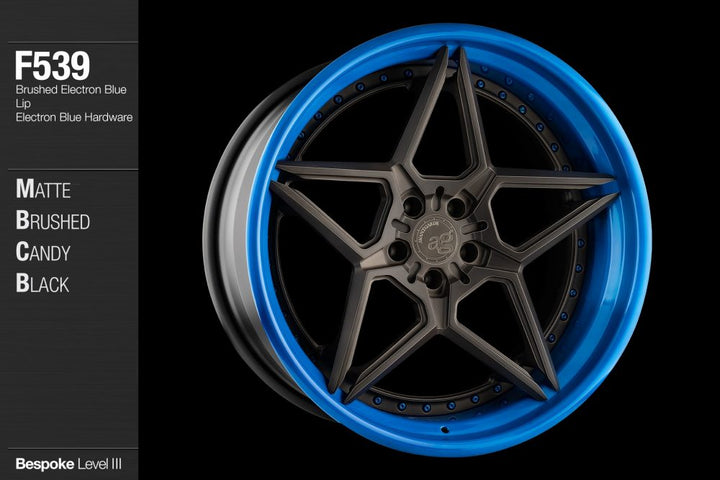Select the Candy finish label
The height and width of the screenshot is (480, 720).
tap(44, 252)
